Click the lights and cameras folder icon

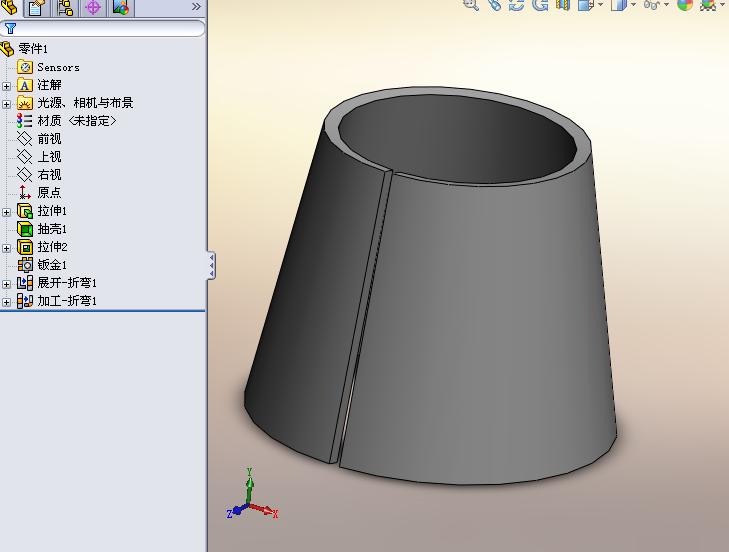[x=25, y=102]
